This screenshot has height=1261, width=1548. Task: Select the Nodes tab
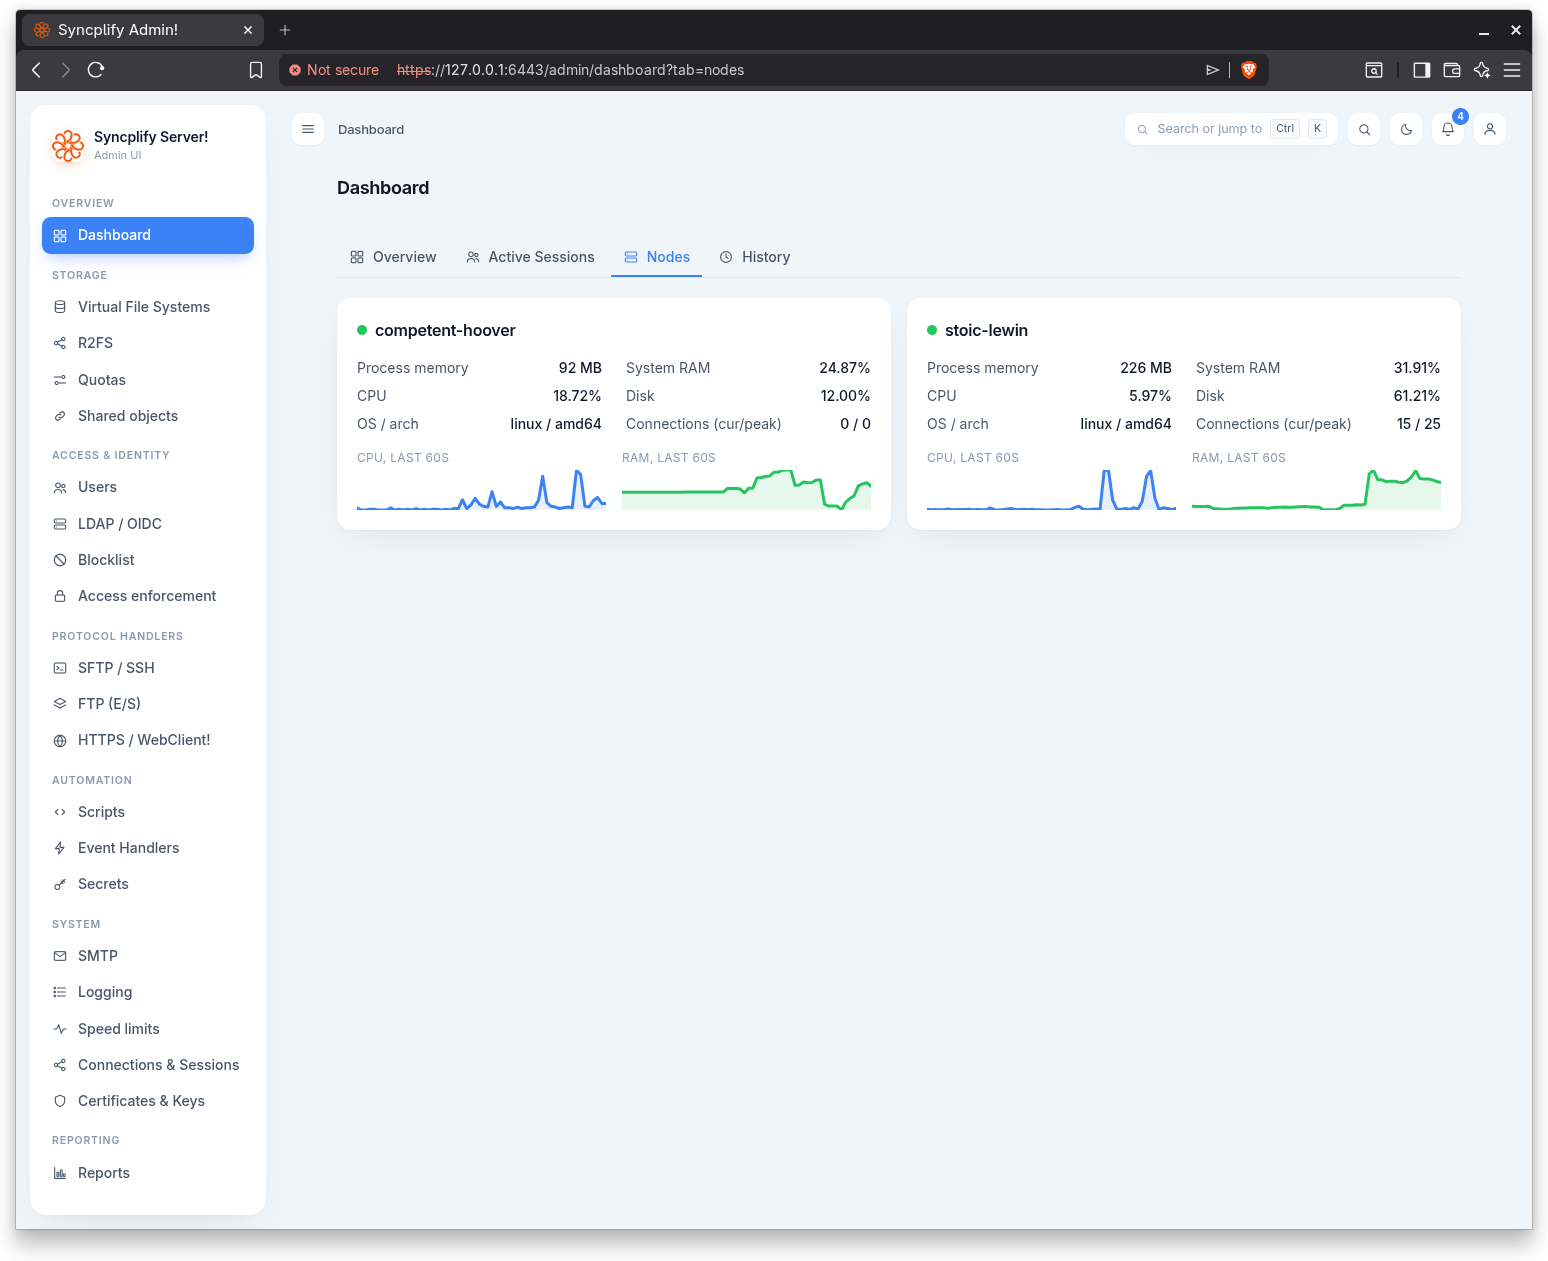click(657, 257)
